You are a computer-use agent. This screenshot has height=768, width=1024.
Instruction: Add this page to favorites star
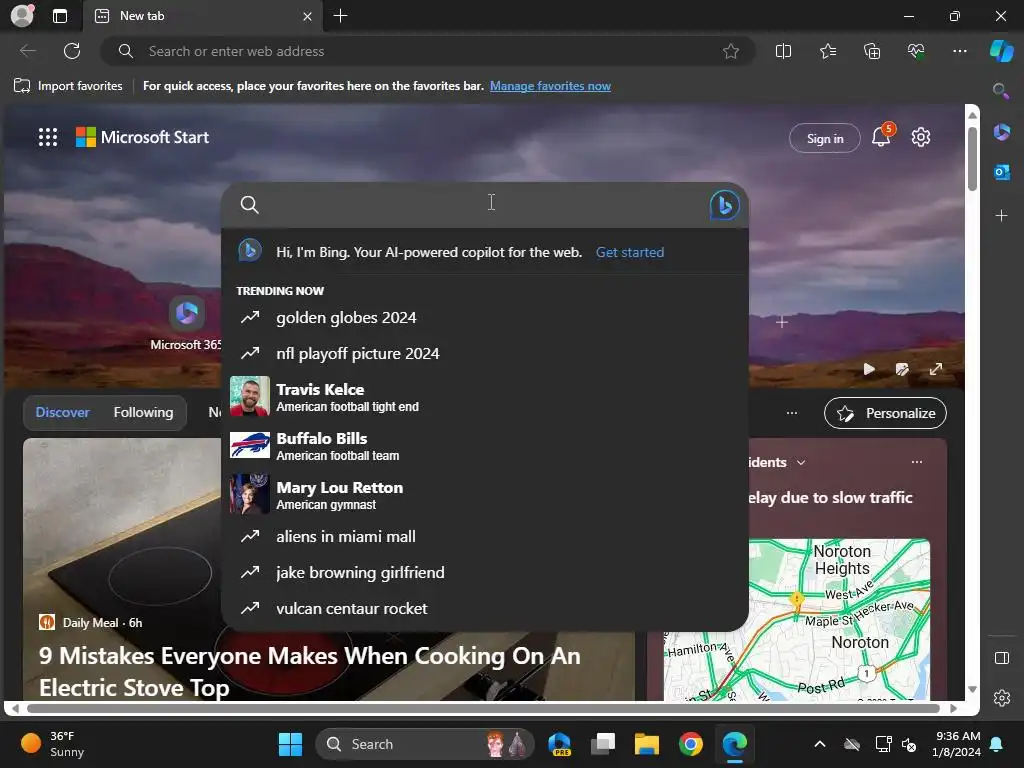tap(731, 51)
